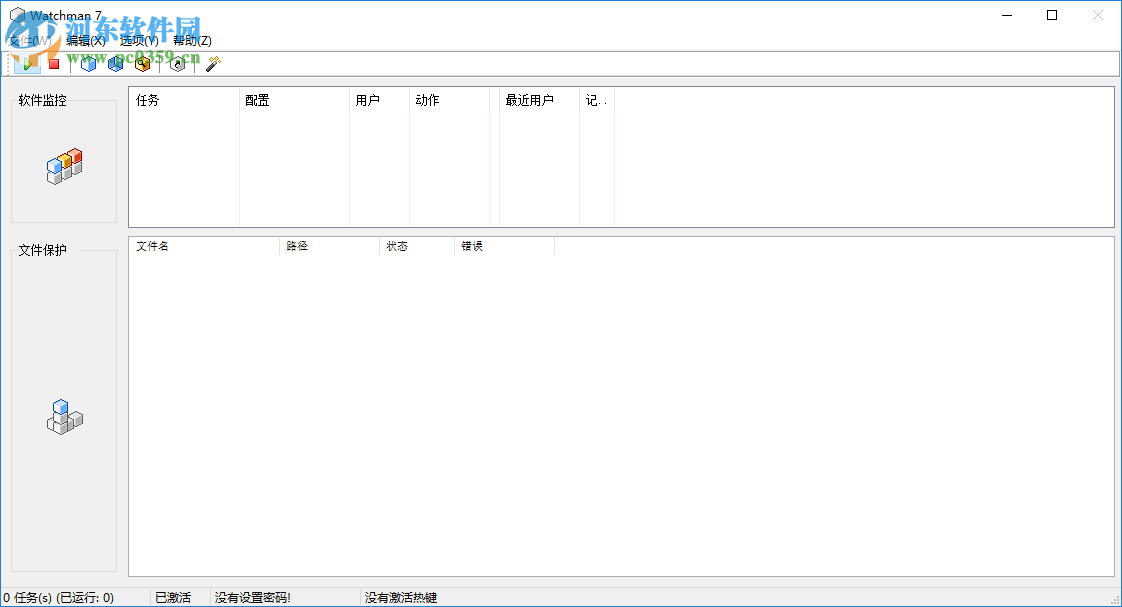The width and height of the screenshot is (1122, 607).
Task: Click the green Start monitoring icon
Action: coord(27,63)
